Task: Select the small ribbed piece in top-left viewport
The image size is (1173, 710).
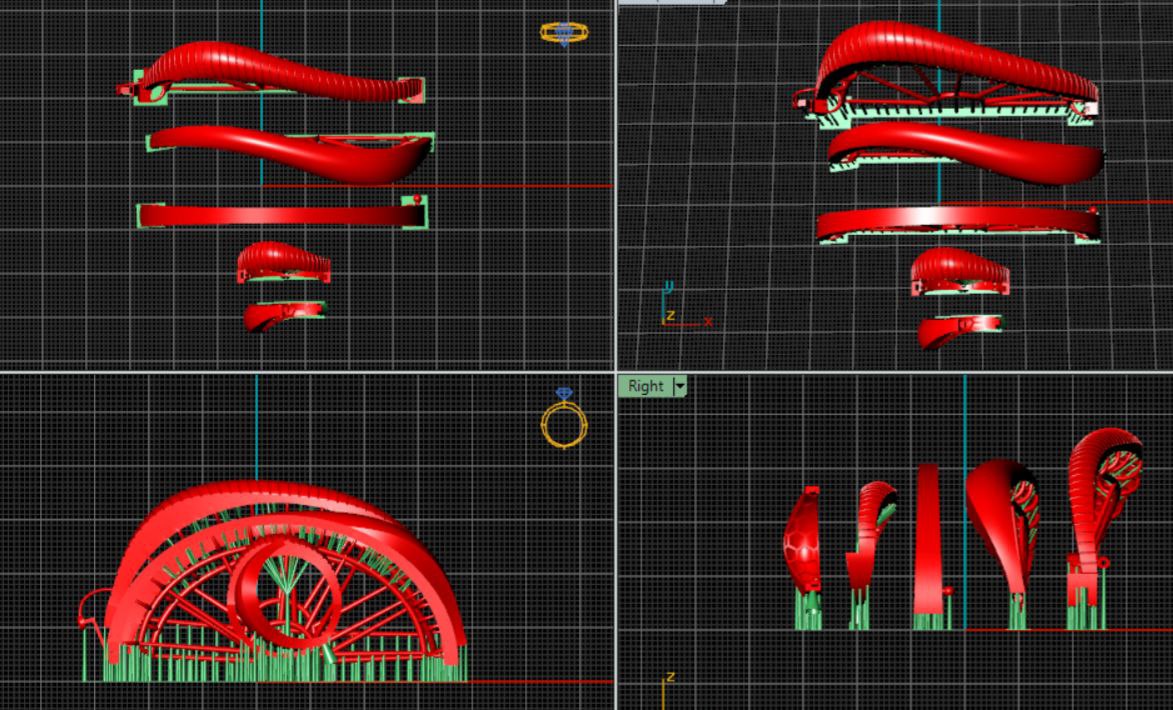Action: [x=284, y=261]
